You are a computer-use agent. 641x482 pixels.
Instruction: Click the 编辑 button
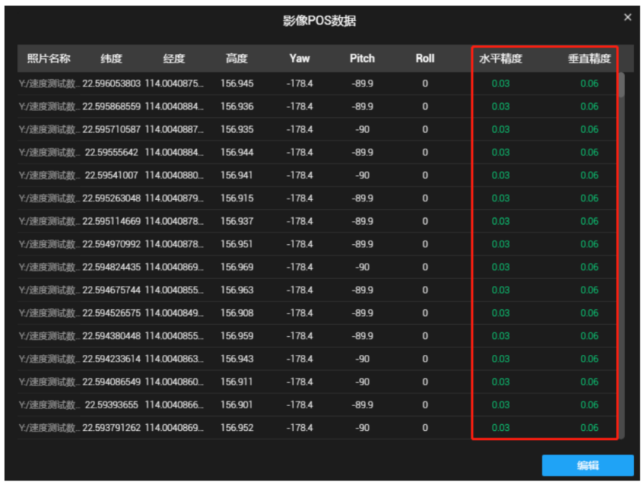pos(587,465)
